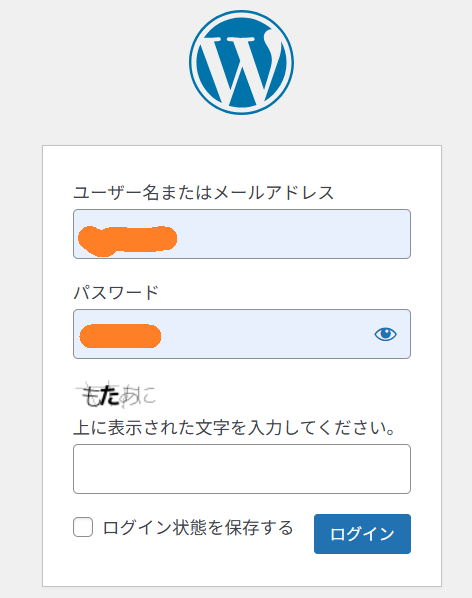Click the ログイン button
The height and width of the screenshot is (598, 472).
[362, 534]
